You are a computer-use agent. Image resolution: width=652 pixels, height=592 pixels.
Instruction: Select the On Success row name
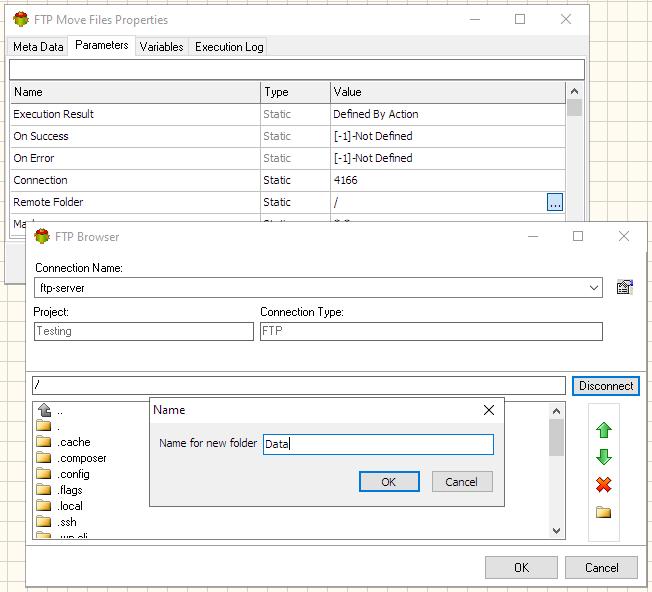pyautogui.click(x=41, y=136)
